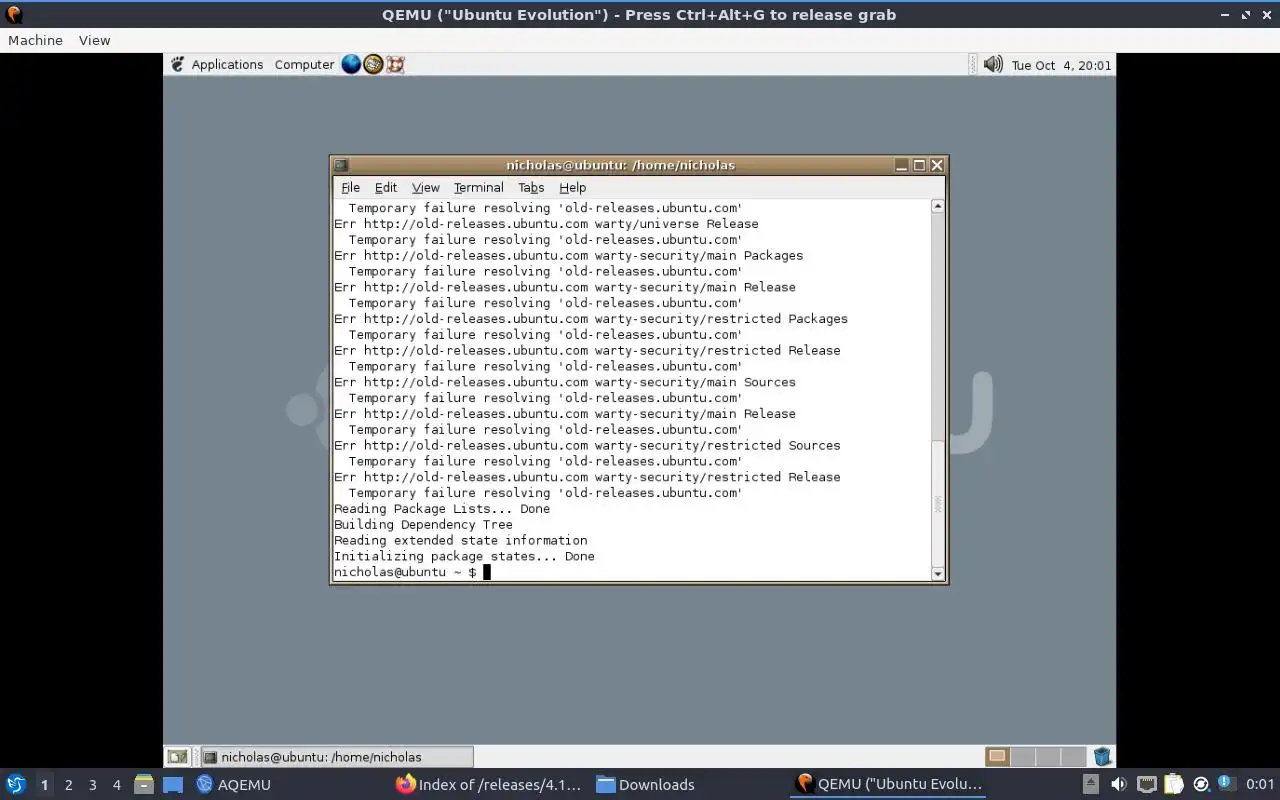Open the QEMU Machine menu
Image resolution: width=1280 pixels, height=800 pixels.
tap(35, 40)
